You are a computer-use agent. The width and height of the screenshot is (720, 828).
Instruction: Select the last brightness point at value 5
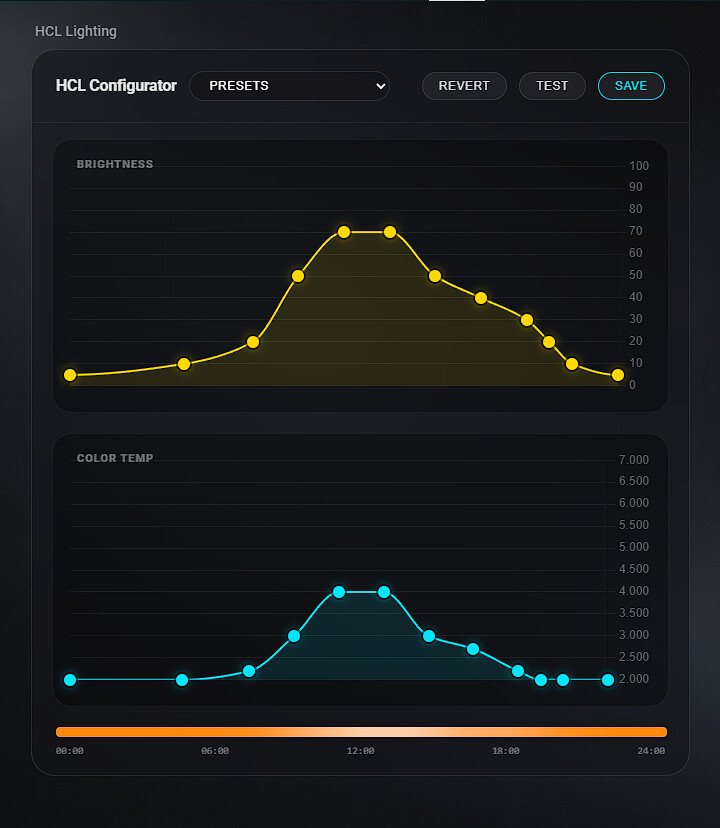coord(618,375)
